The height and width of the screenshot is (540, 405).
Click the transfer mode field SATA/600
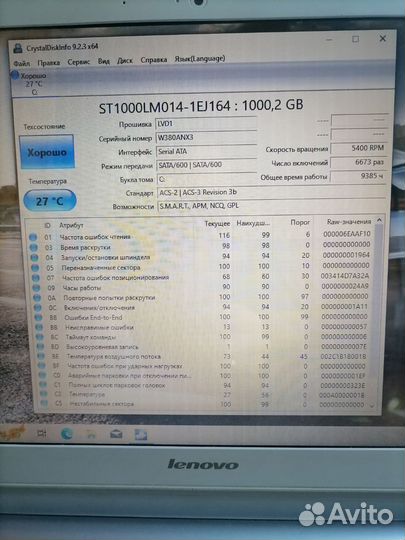click(x=206, y=165)
